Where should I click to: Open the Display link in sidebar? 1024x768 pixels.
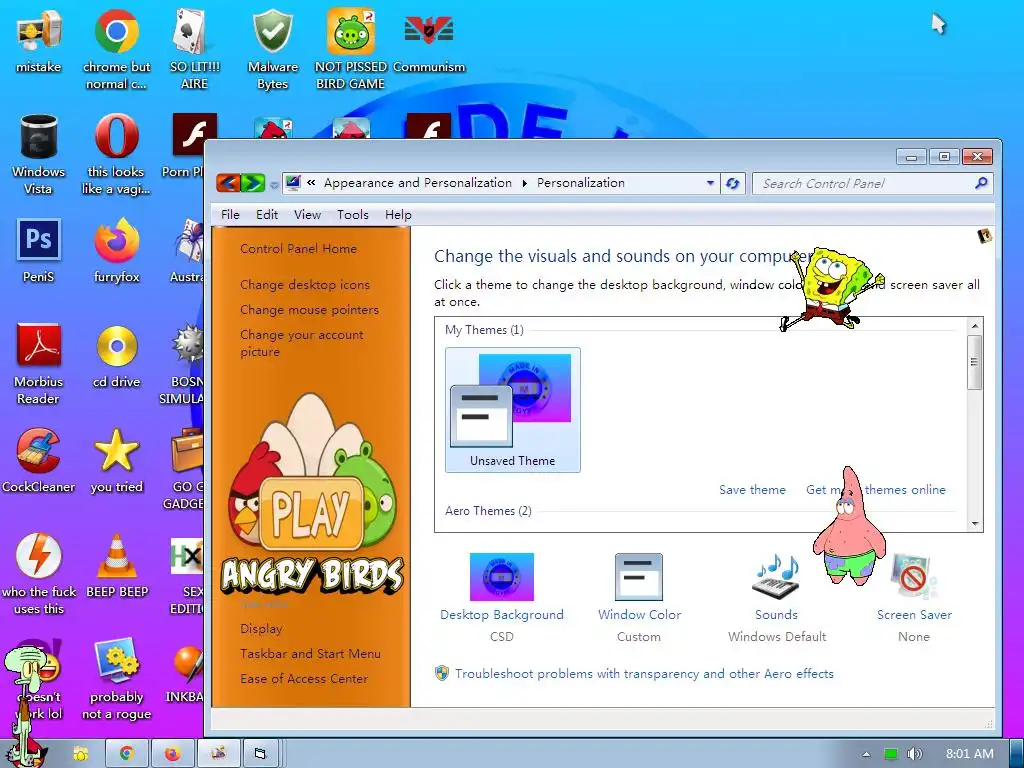pyautogui.click(x=261, y=629)
